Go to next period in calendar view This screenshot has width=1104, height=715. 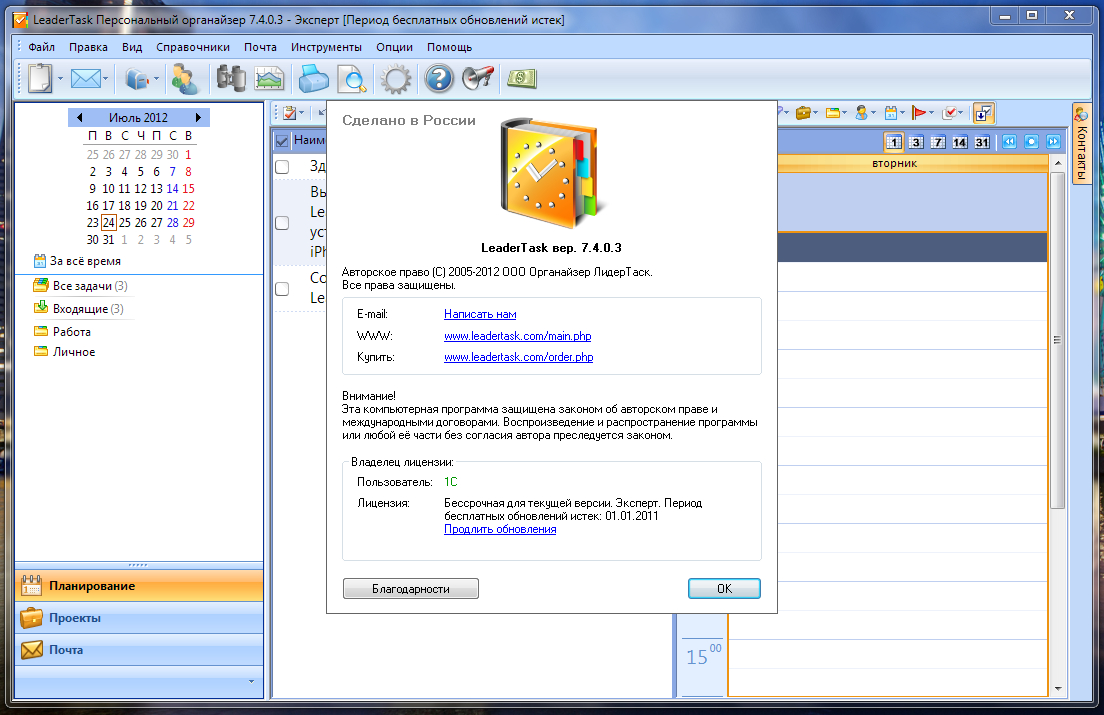click(1053, 141)
